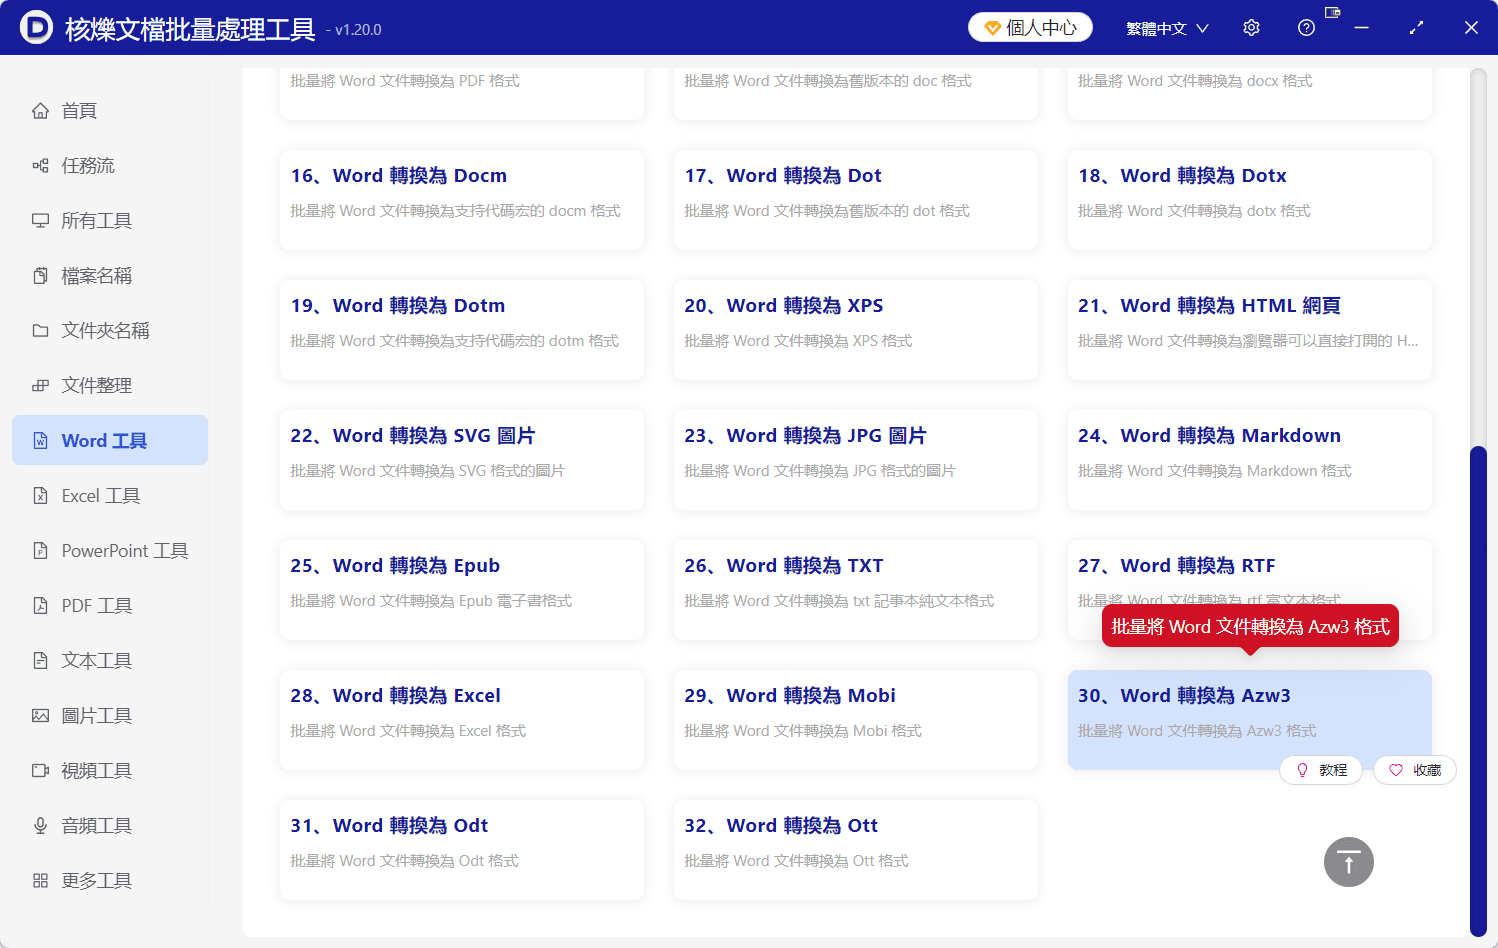The image size is (1498, 948).
Task: Click the help question mark icon
Action: coord(1306,27)
